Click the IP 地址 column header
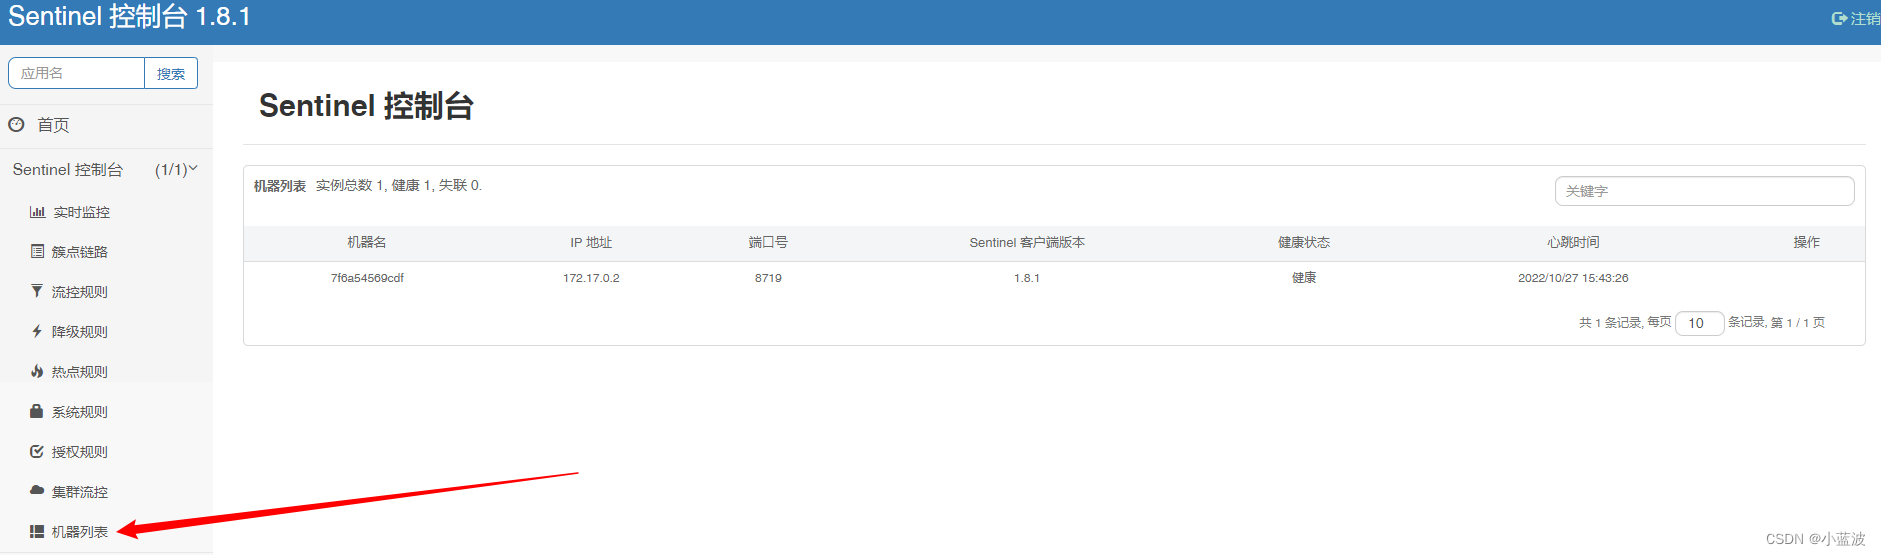The width and height of the screenshot is (1881, 555). click(x=591, y=242)
